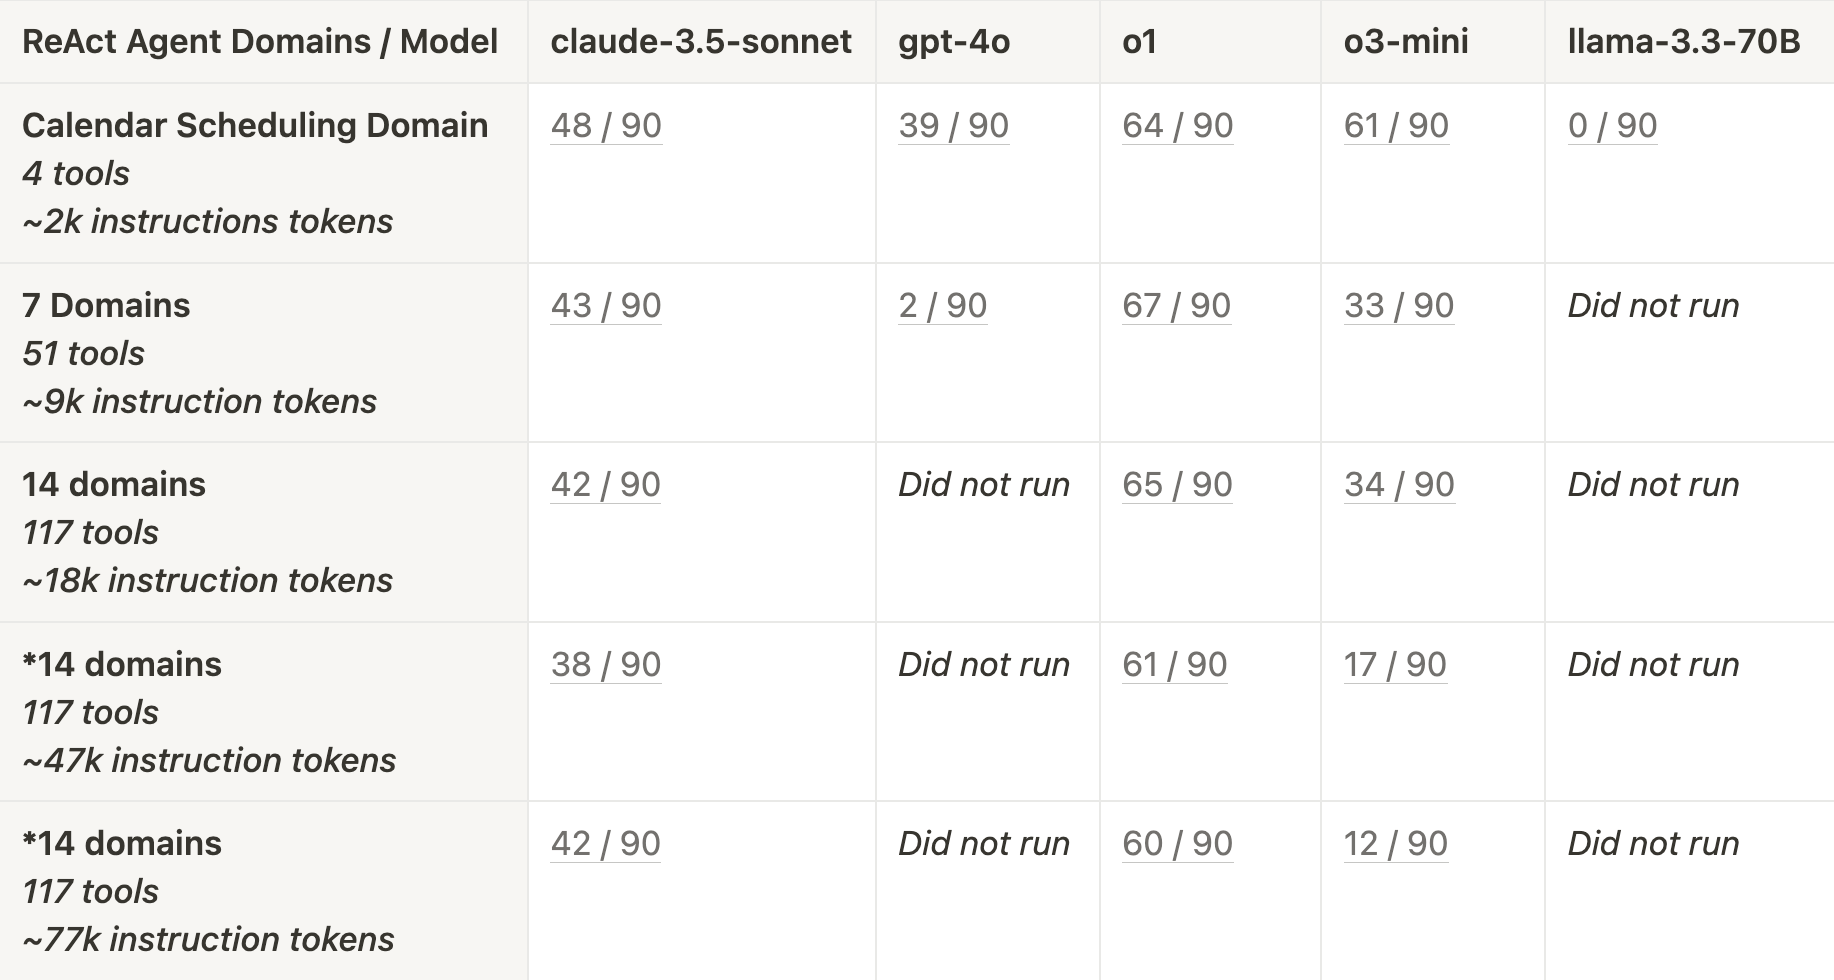This screenshot has width=1834, height=980.
Task: Click o3-mini score 17 / 90 link
Action: click(x=1395, y=665)
